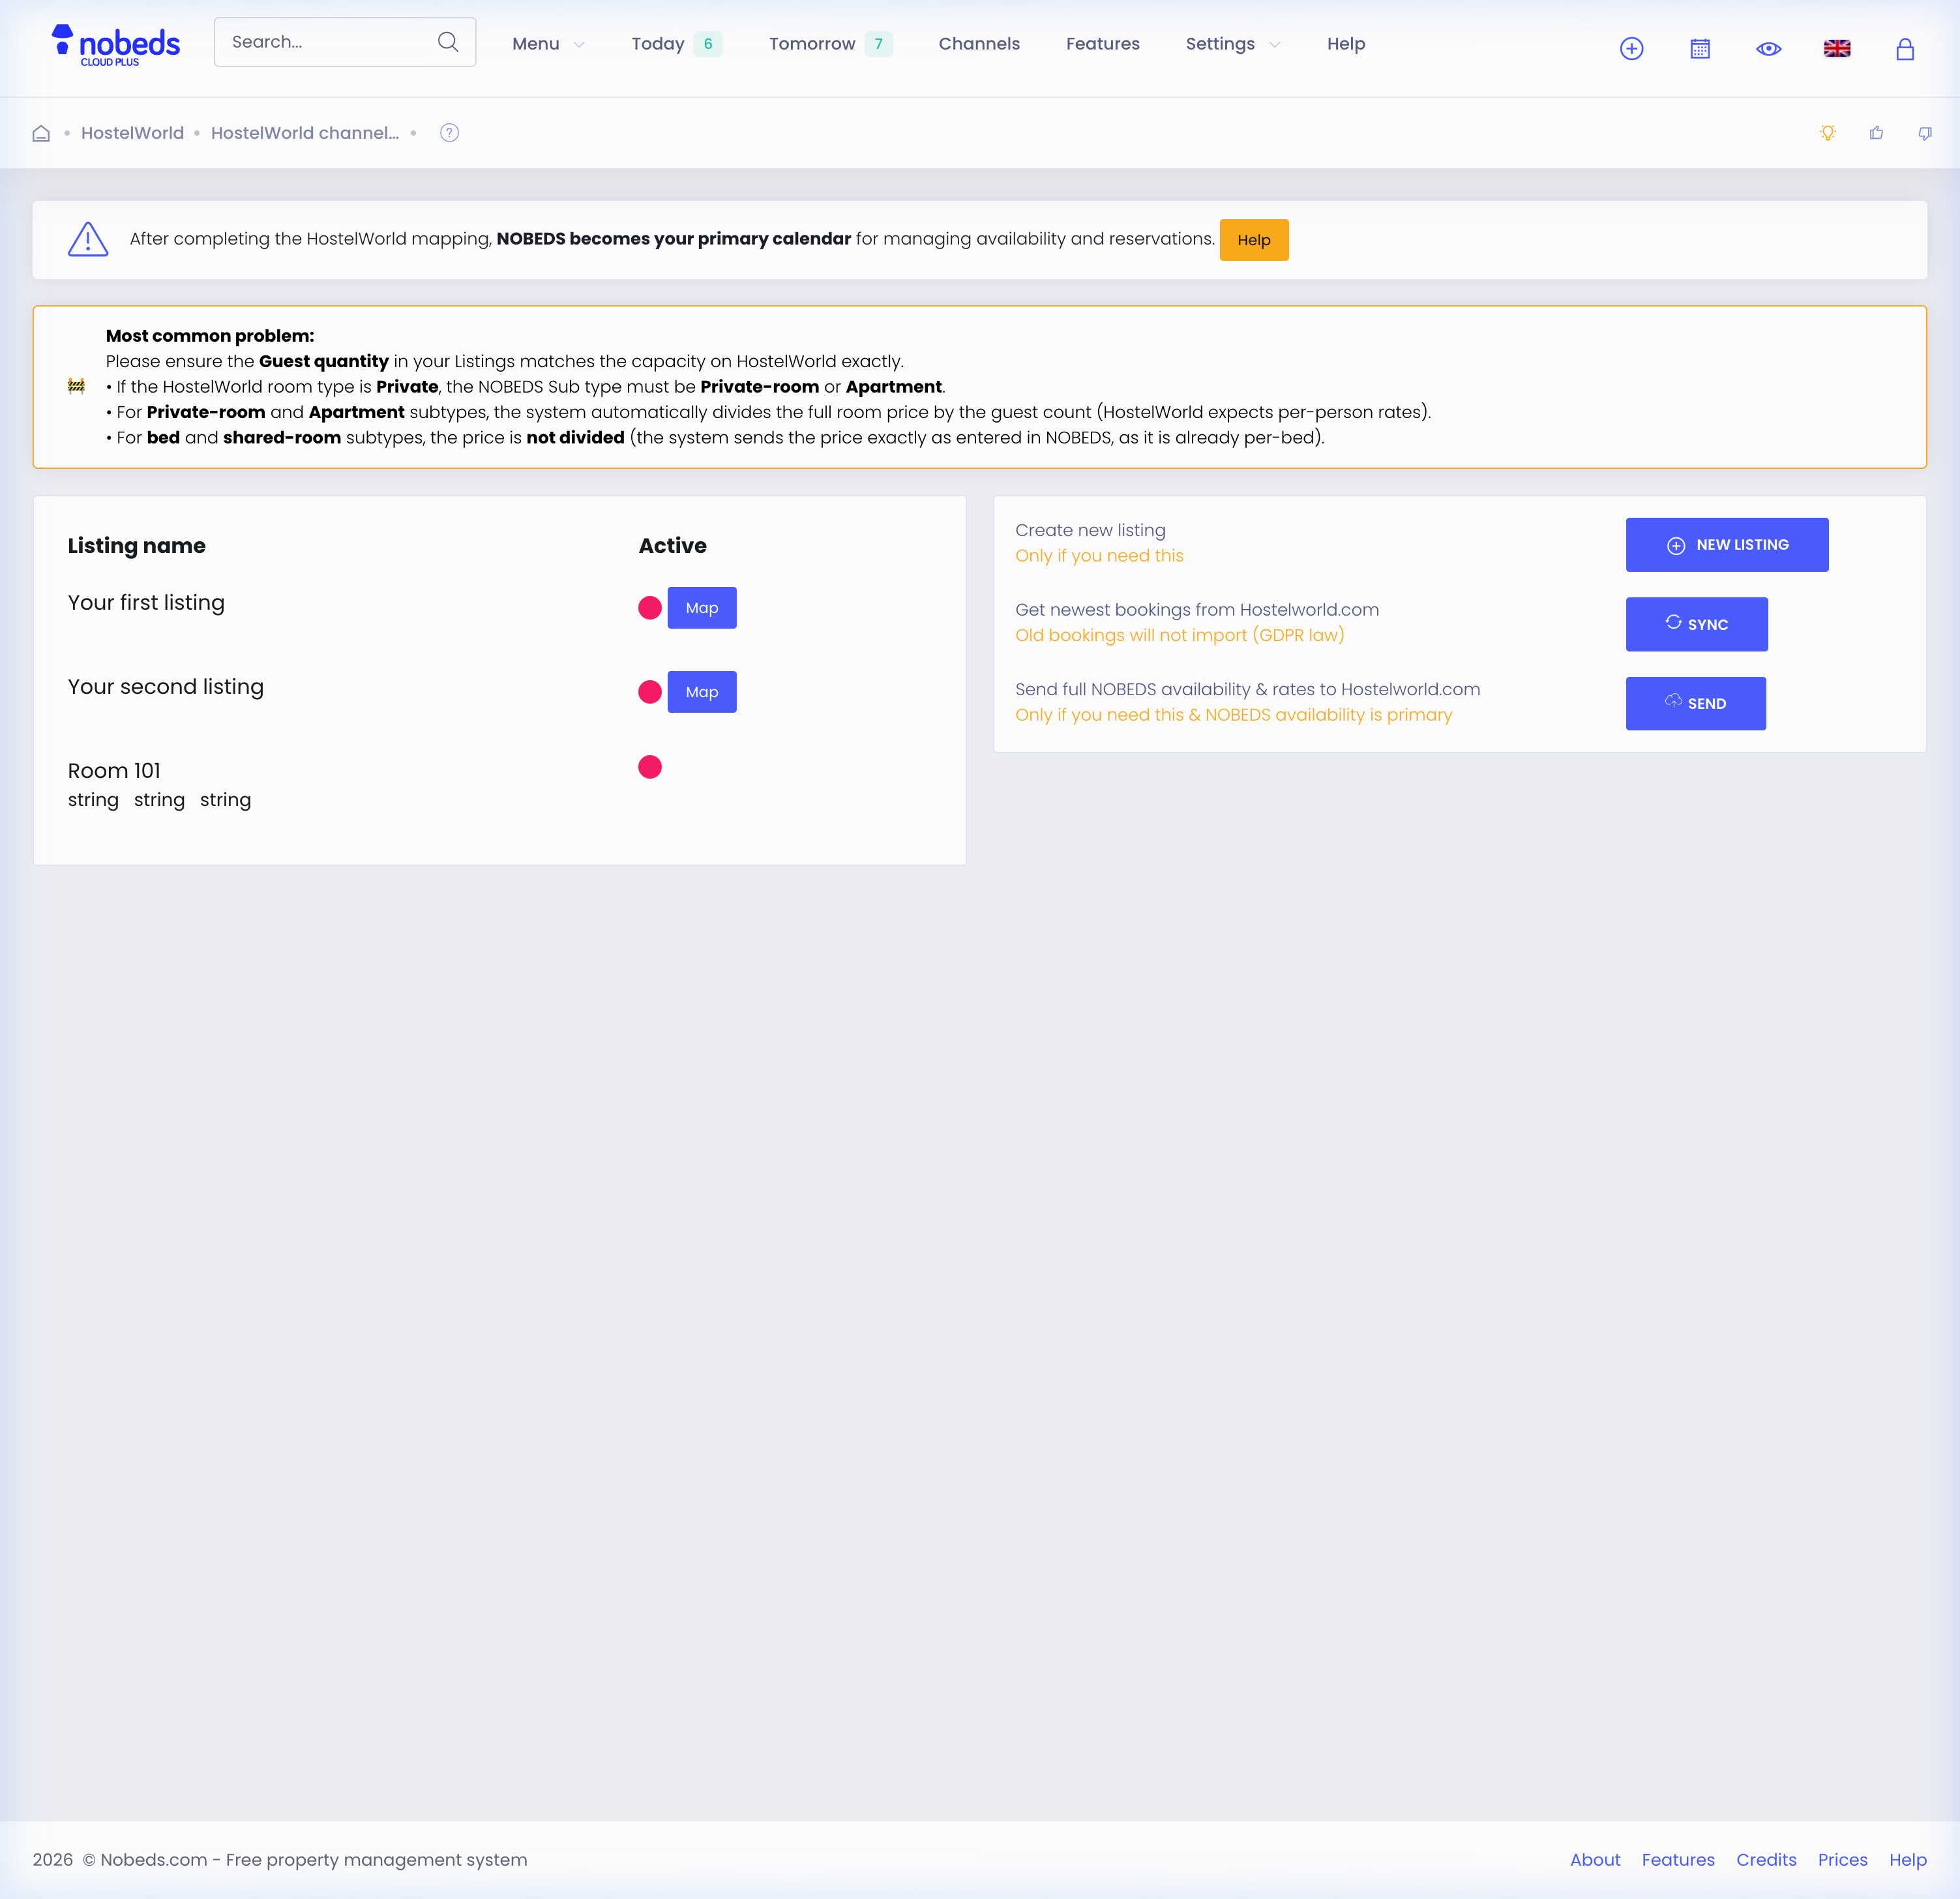Click the construction barrier icon
This screenshot has width=1960, height=1899.
click(x=76, y=386)
